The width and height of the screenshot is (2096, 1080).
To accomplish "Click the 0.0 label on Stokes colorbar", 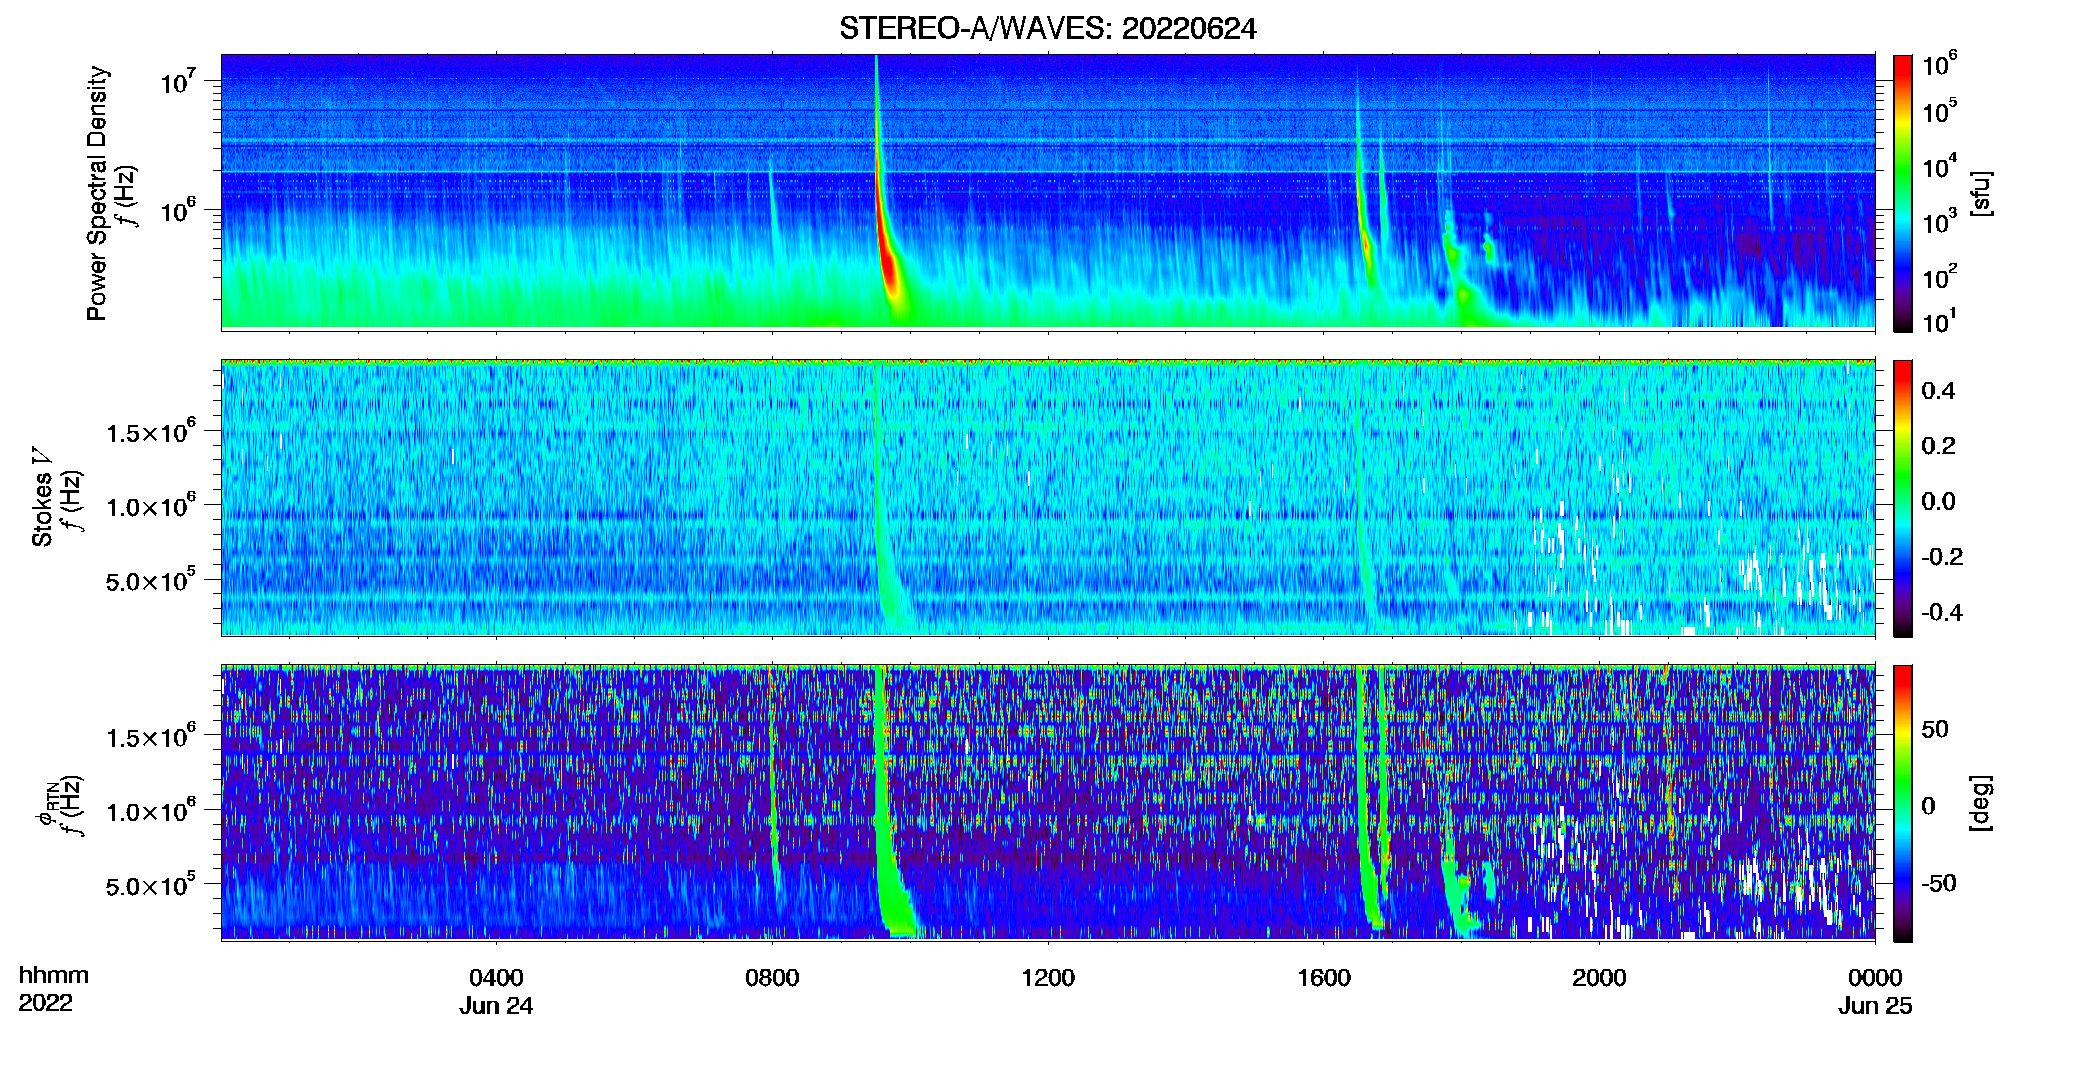I will tap(1938, 501).
